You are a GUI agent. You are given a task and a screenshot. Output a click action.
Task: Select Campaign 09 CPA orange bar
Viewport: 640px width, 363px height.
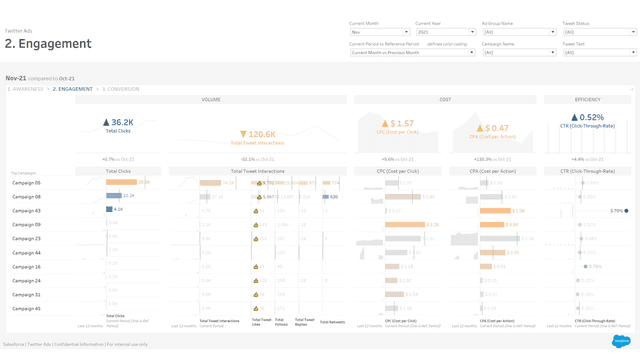(492, 225)
